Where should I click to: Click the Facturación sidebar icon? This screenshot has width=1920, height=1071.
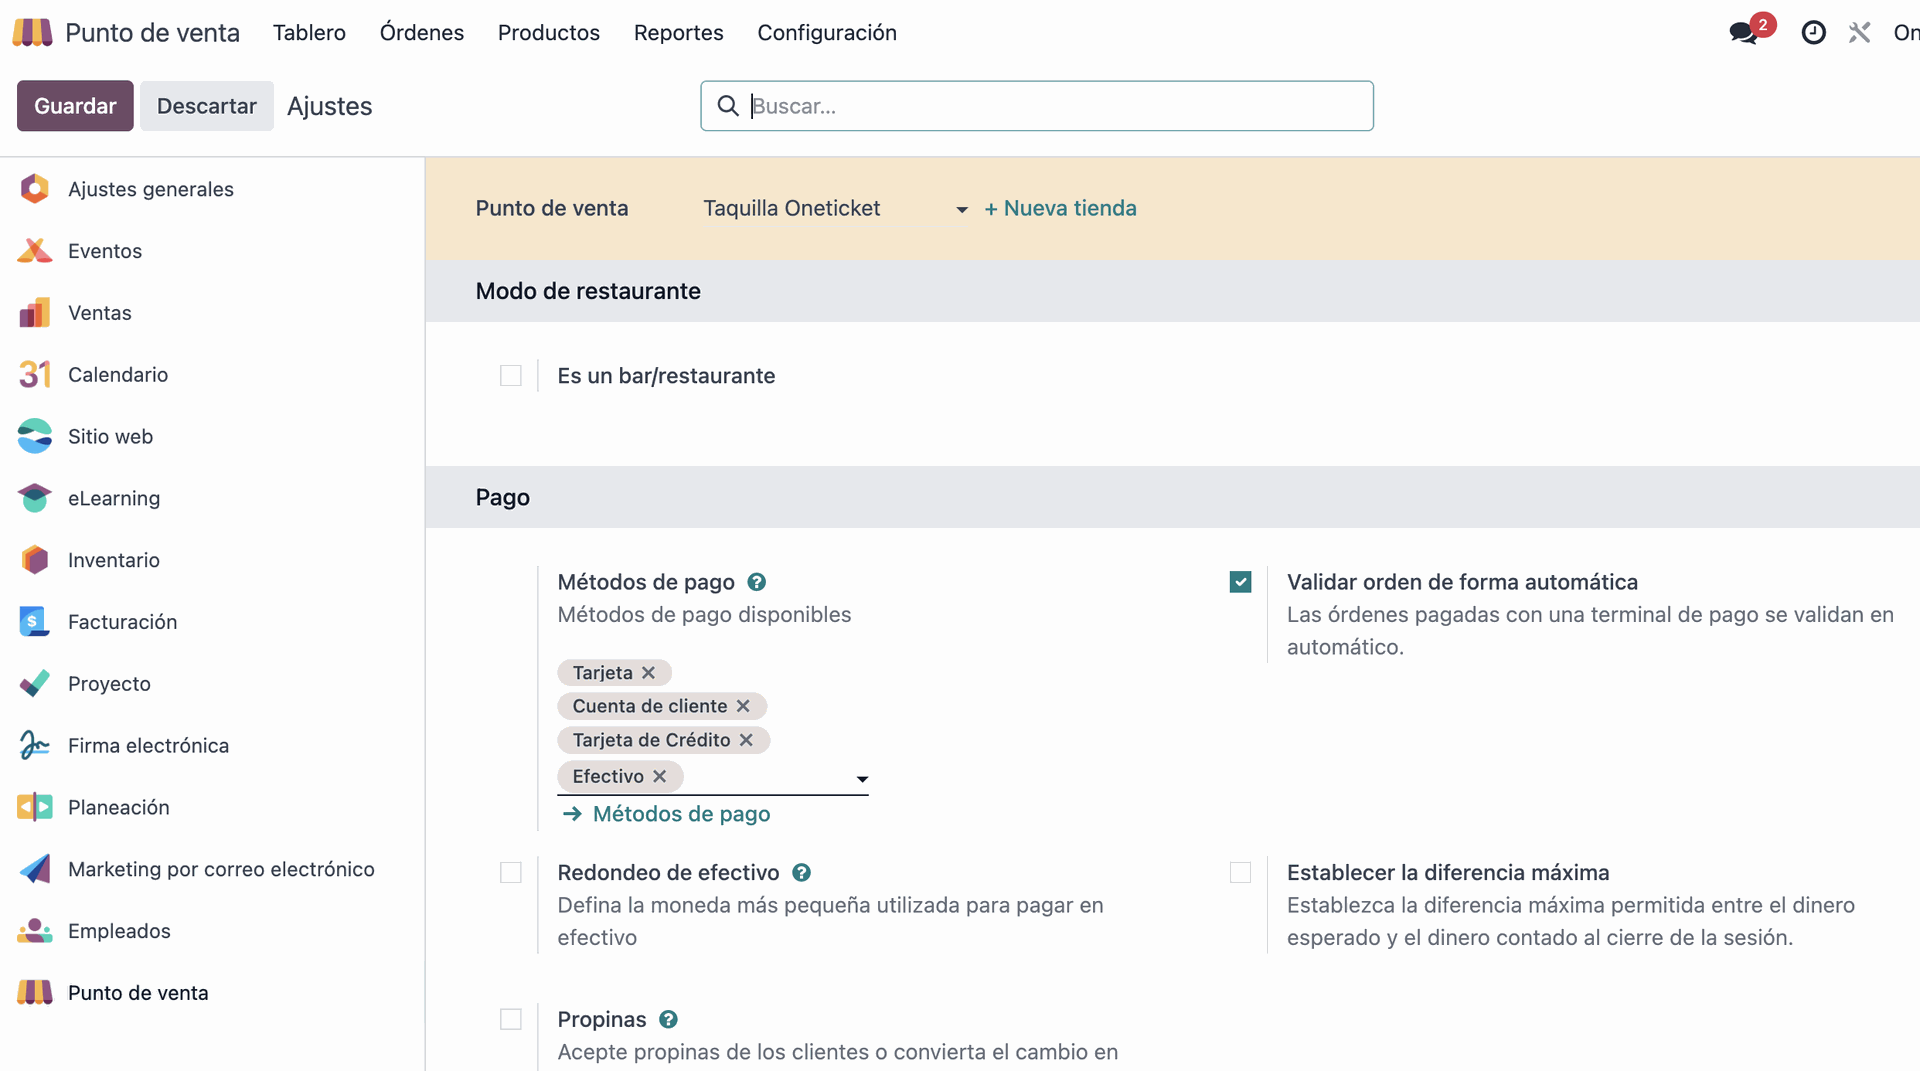pyautogui.click(x=35, y=622)
